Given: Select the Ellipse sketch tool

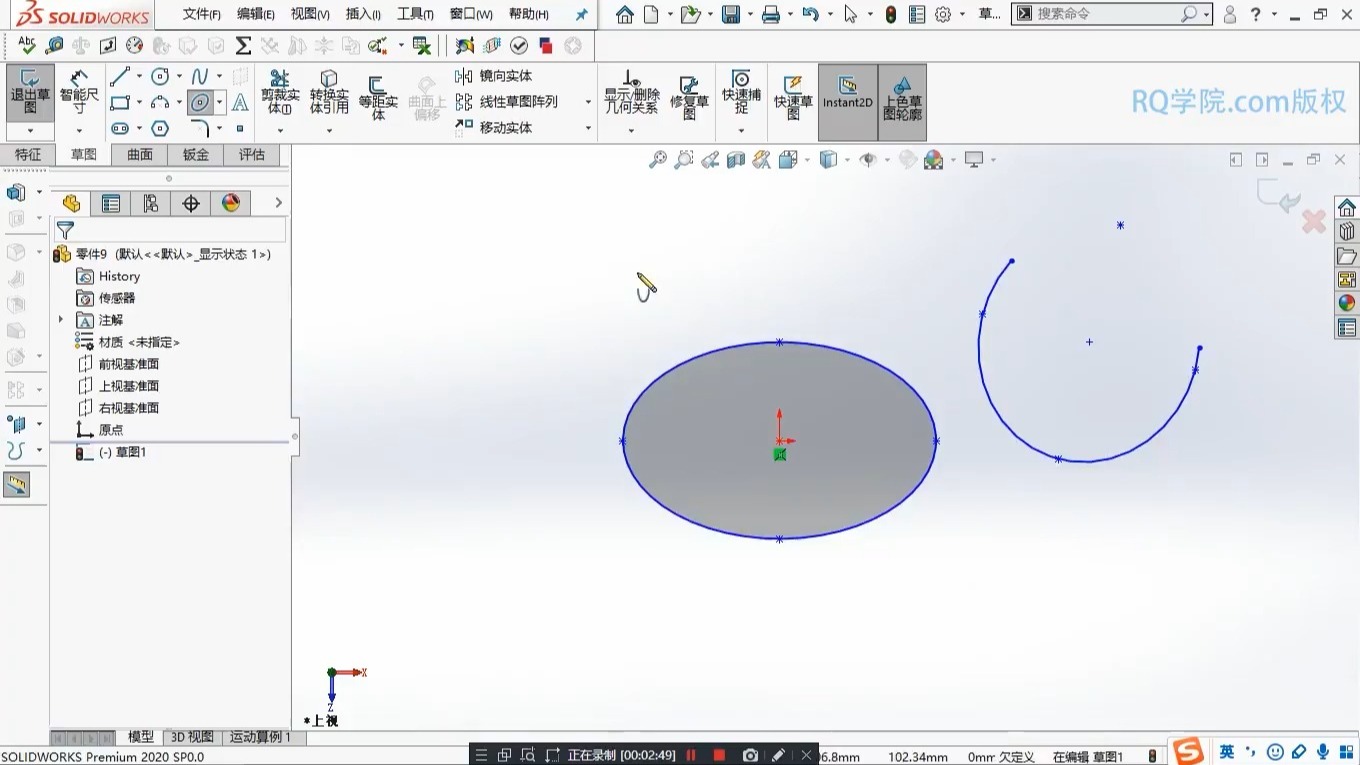Looking at the screenshot, I should [198, 104].
